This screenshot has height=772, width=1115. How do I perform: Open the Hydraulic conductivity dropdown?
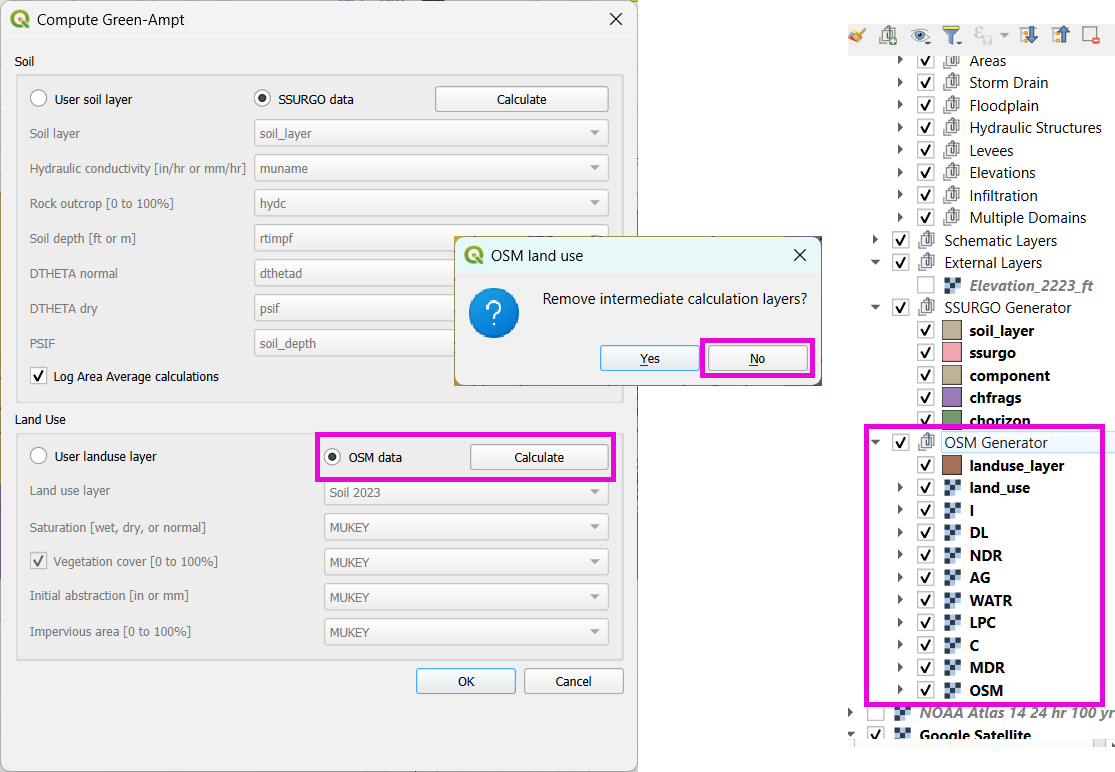tap(432, 168)
